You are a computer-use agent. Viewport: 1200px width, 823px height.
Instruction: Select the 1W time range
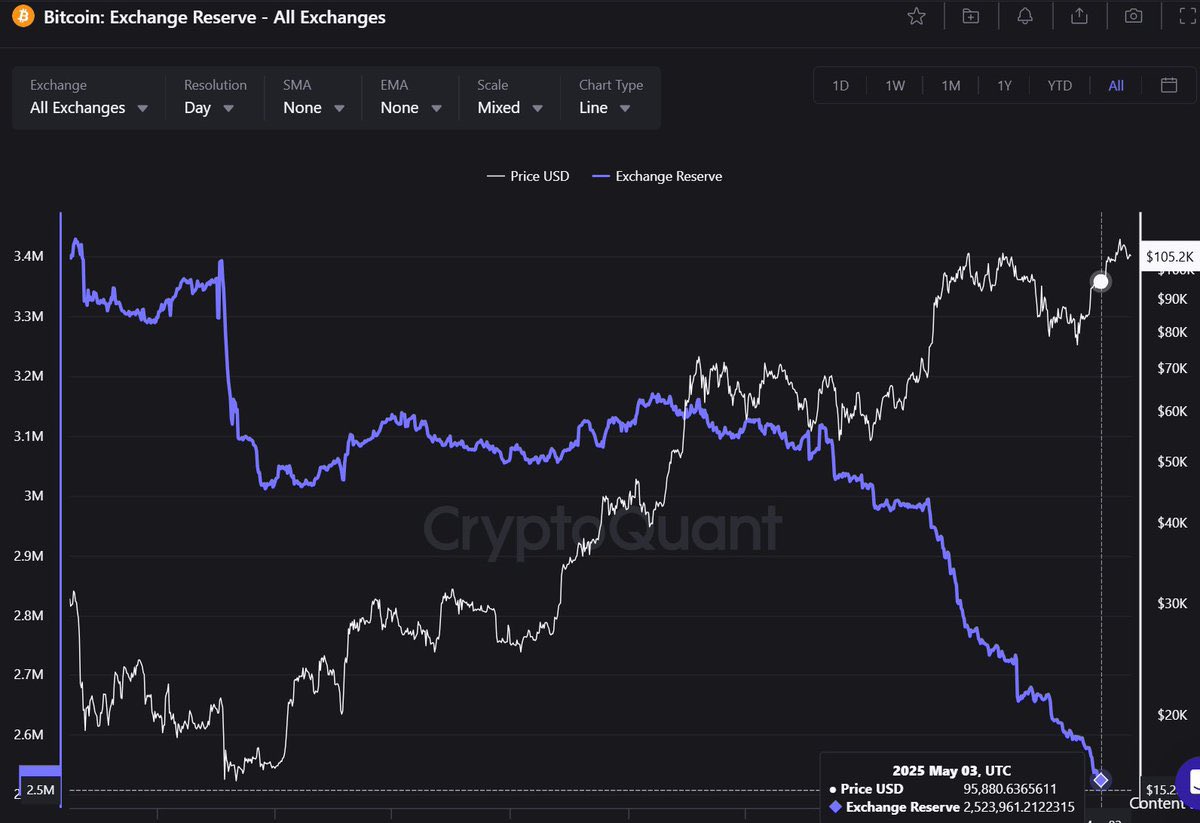coord(895,86)
